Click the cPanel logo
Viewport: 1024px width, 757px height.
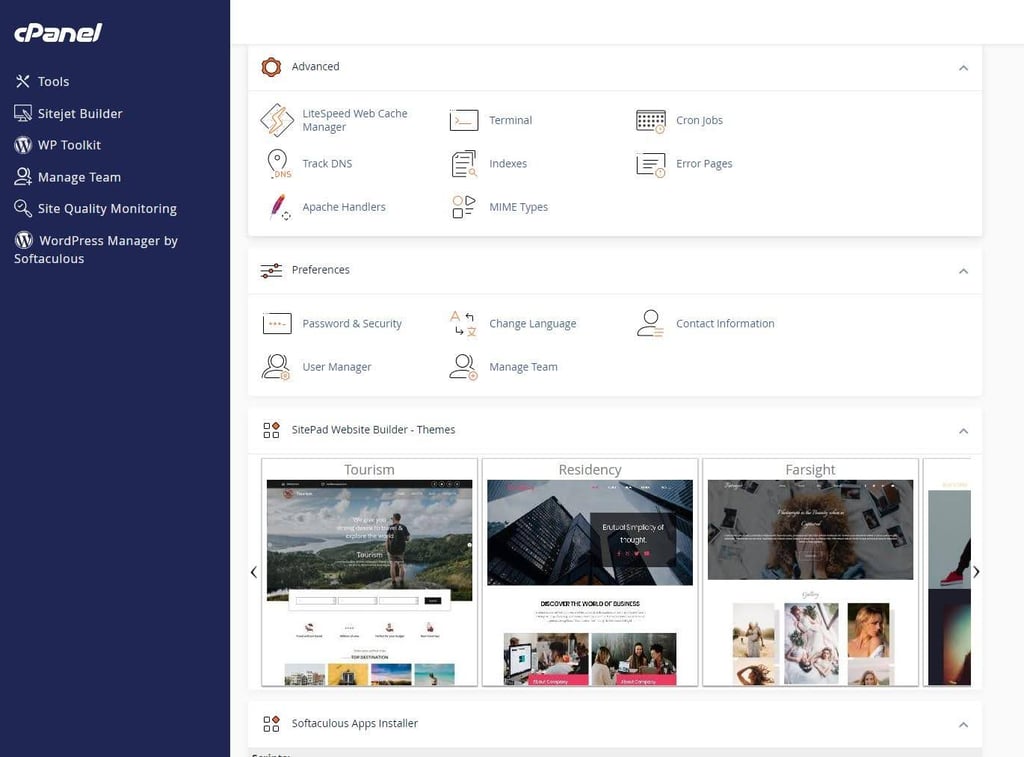pyautogui.click(x=58, y=33)
